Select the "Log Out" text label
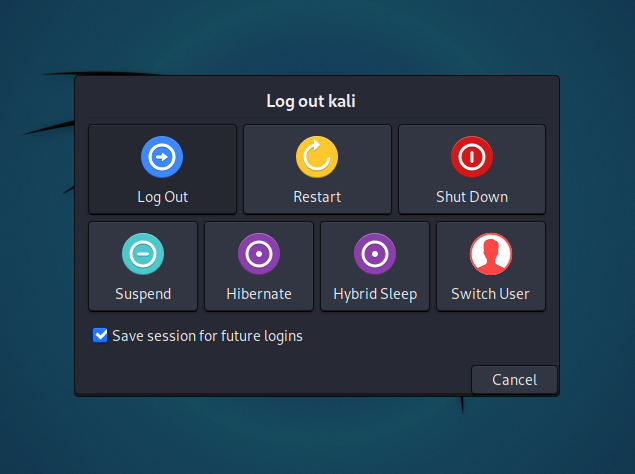This screenshot has width=635, height=474. (162, 197)
